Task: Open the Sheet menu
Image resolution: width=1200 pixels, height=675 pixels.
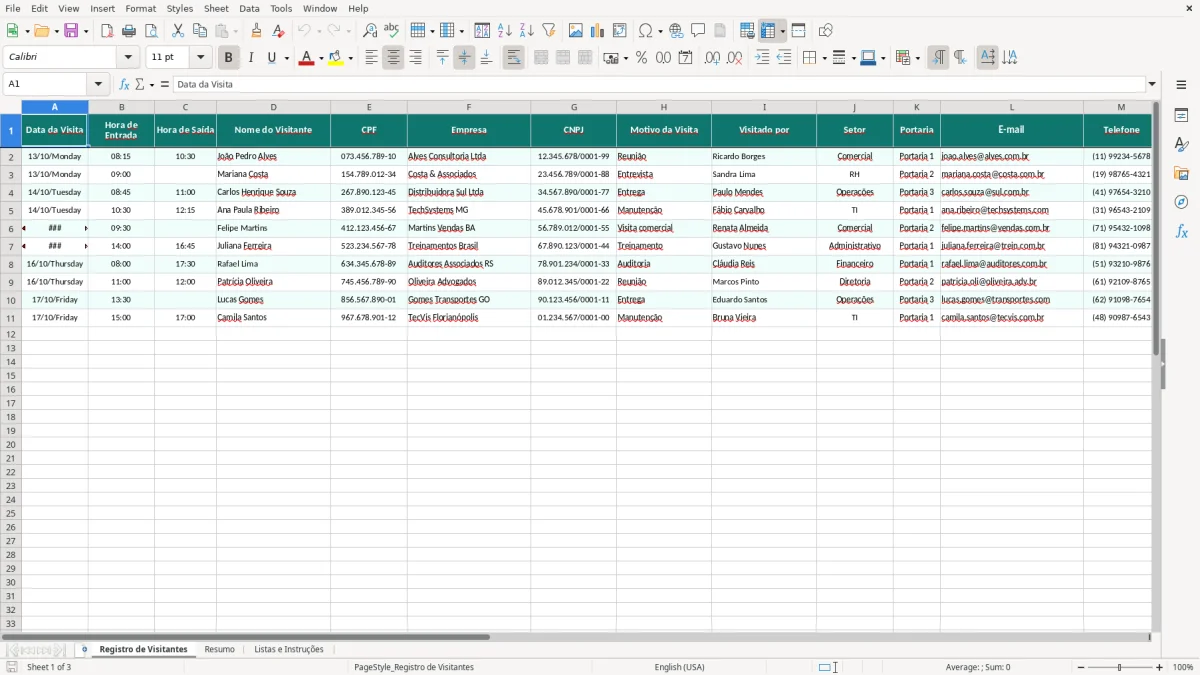Action: [217, 8]
